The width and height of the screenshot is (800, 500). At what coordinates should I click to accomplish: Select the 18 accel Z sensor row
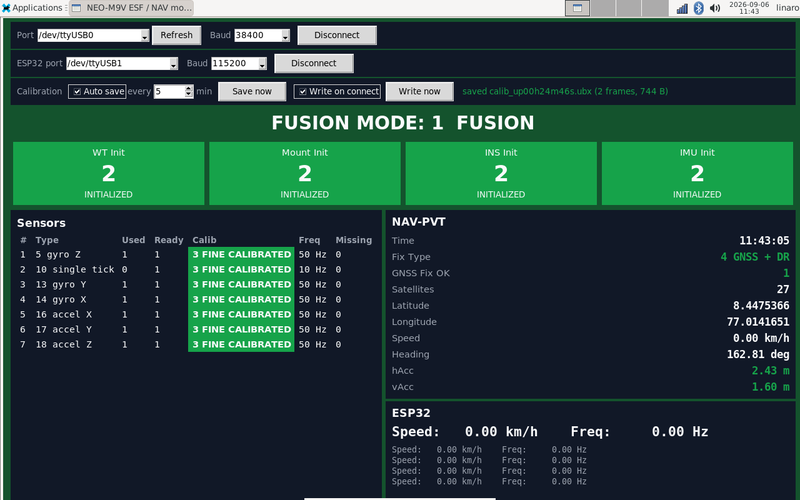coord(196,345)
